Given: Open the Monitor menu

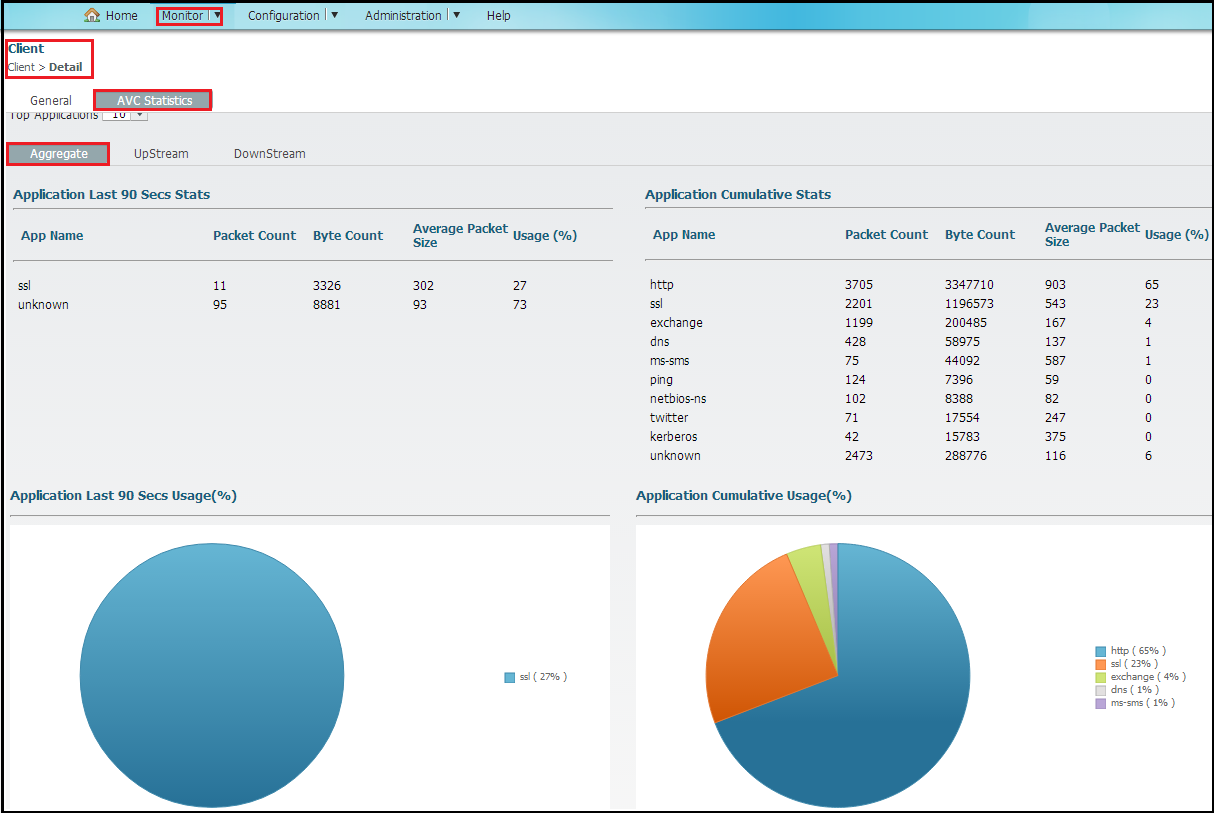Looking at the screenshot, I should [x=183, y=15].
